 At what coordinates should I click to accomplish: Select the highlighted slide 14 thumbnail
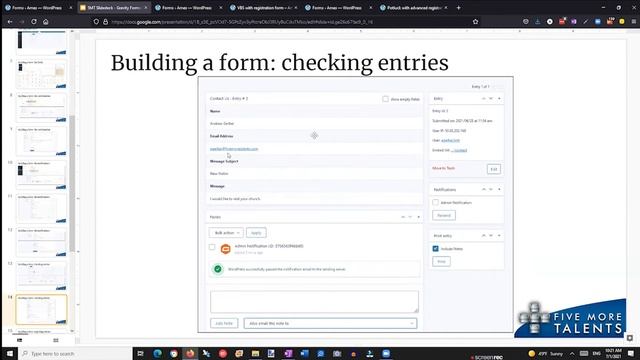tap(42, 310)
